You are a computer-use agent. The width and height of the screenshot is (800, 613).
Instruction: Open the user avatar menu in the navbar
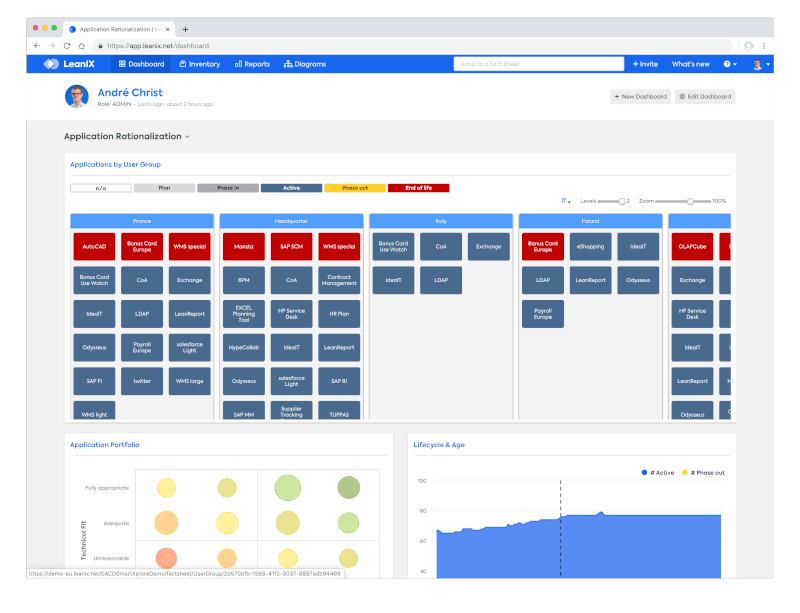tap(760, 64)
